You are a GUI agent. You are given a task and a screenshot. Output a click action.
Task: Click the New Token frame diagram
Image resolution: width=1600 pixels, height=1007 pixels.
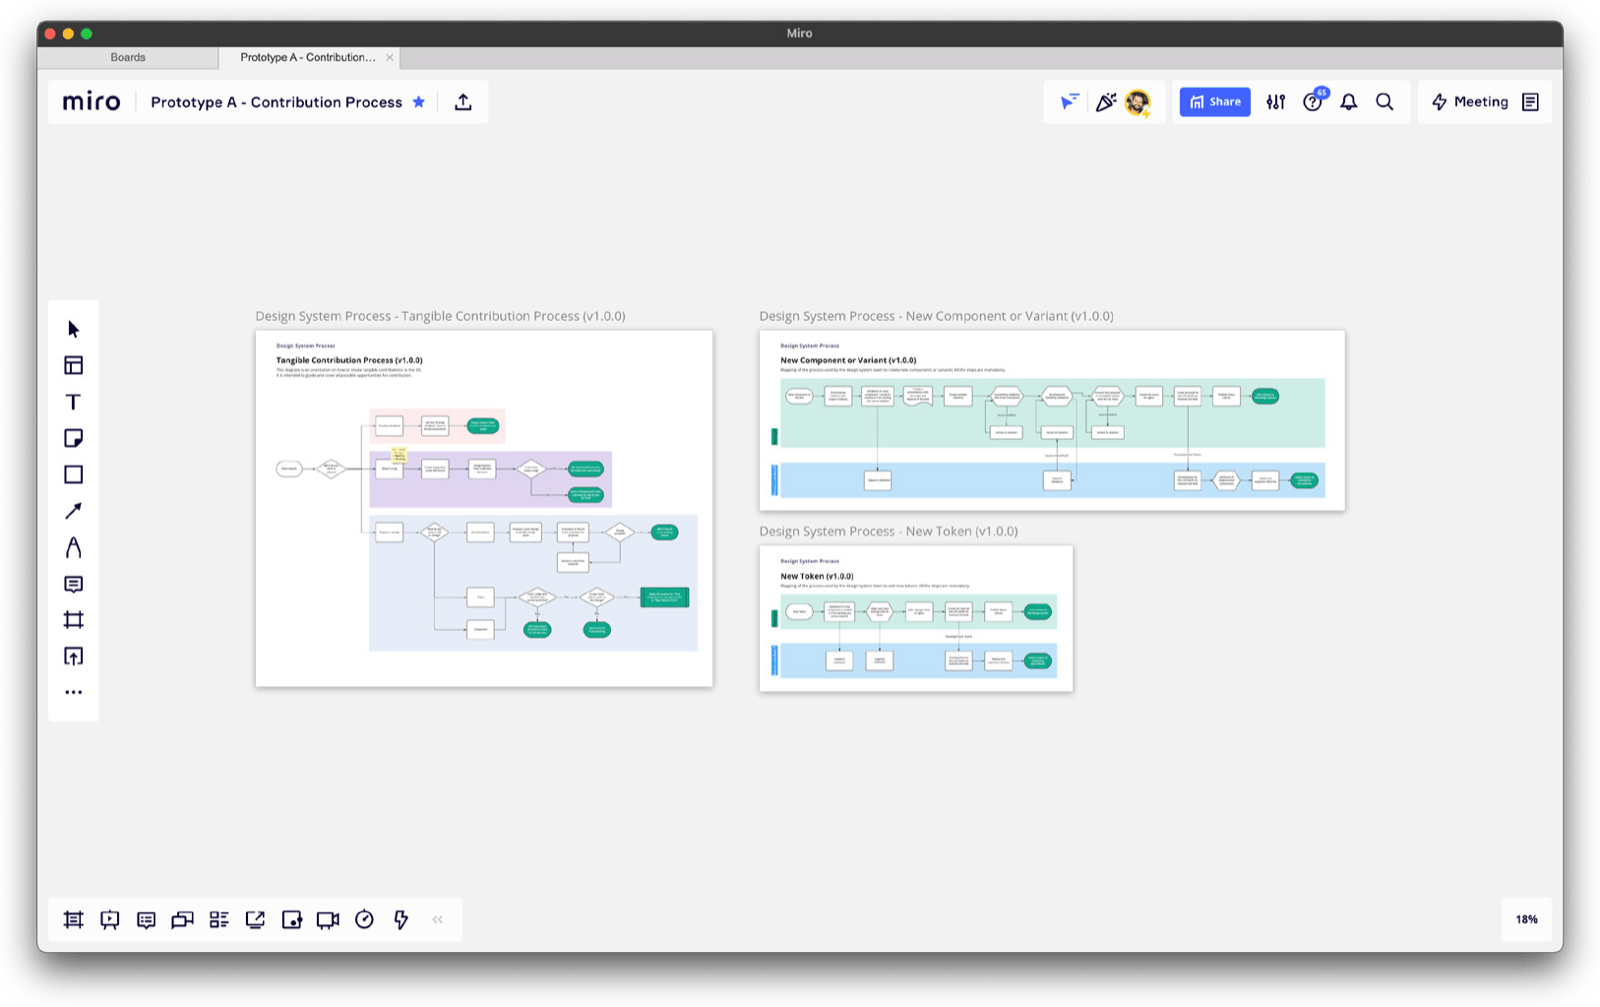916,618
